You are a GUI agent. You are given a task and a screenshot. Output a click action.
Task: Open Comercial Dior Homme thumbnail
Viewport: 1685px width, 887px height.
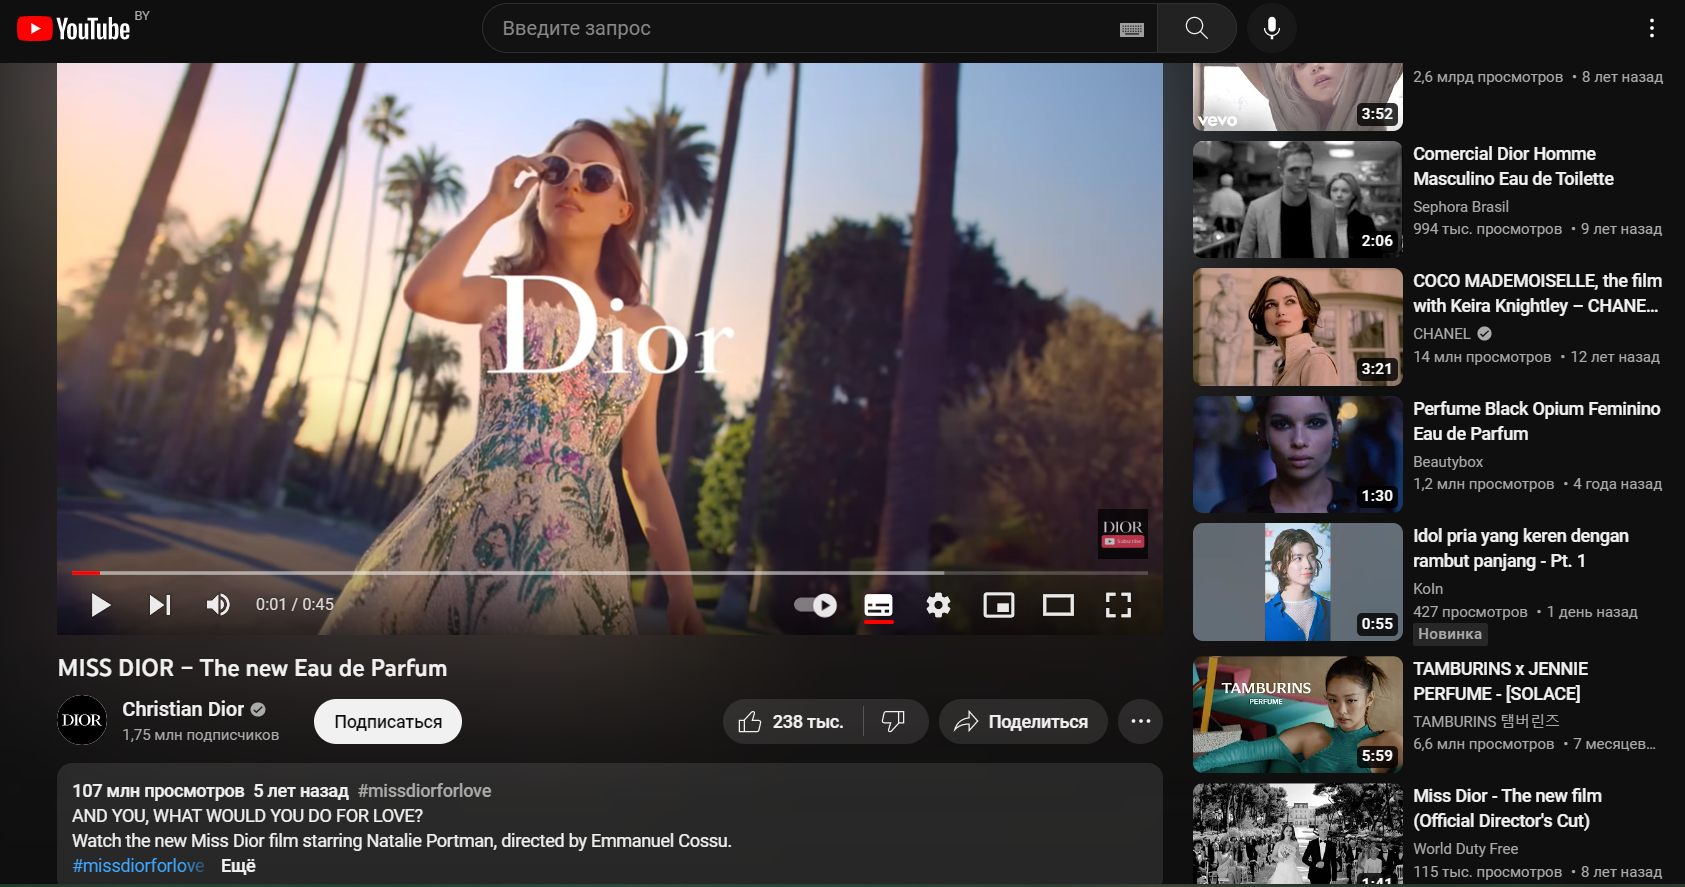coord(1298,200)
